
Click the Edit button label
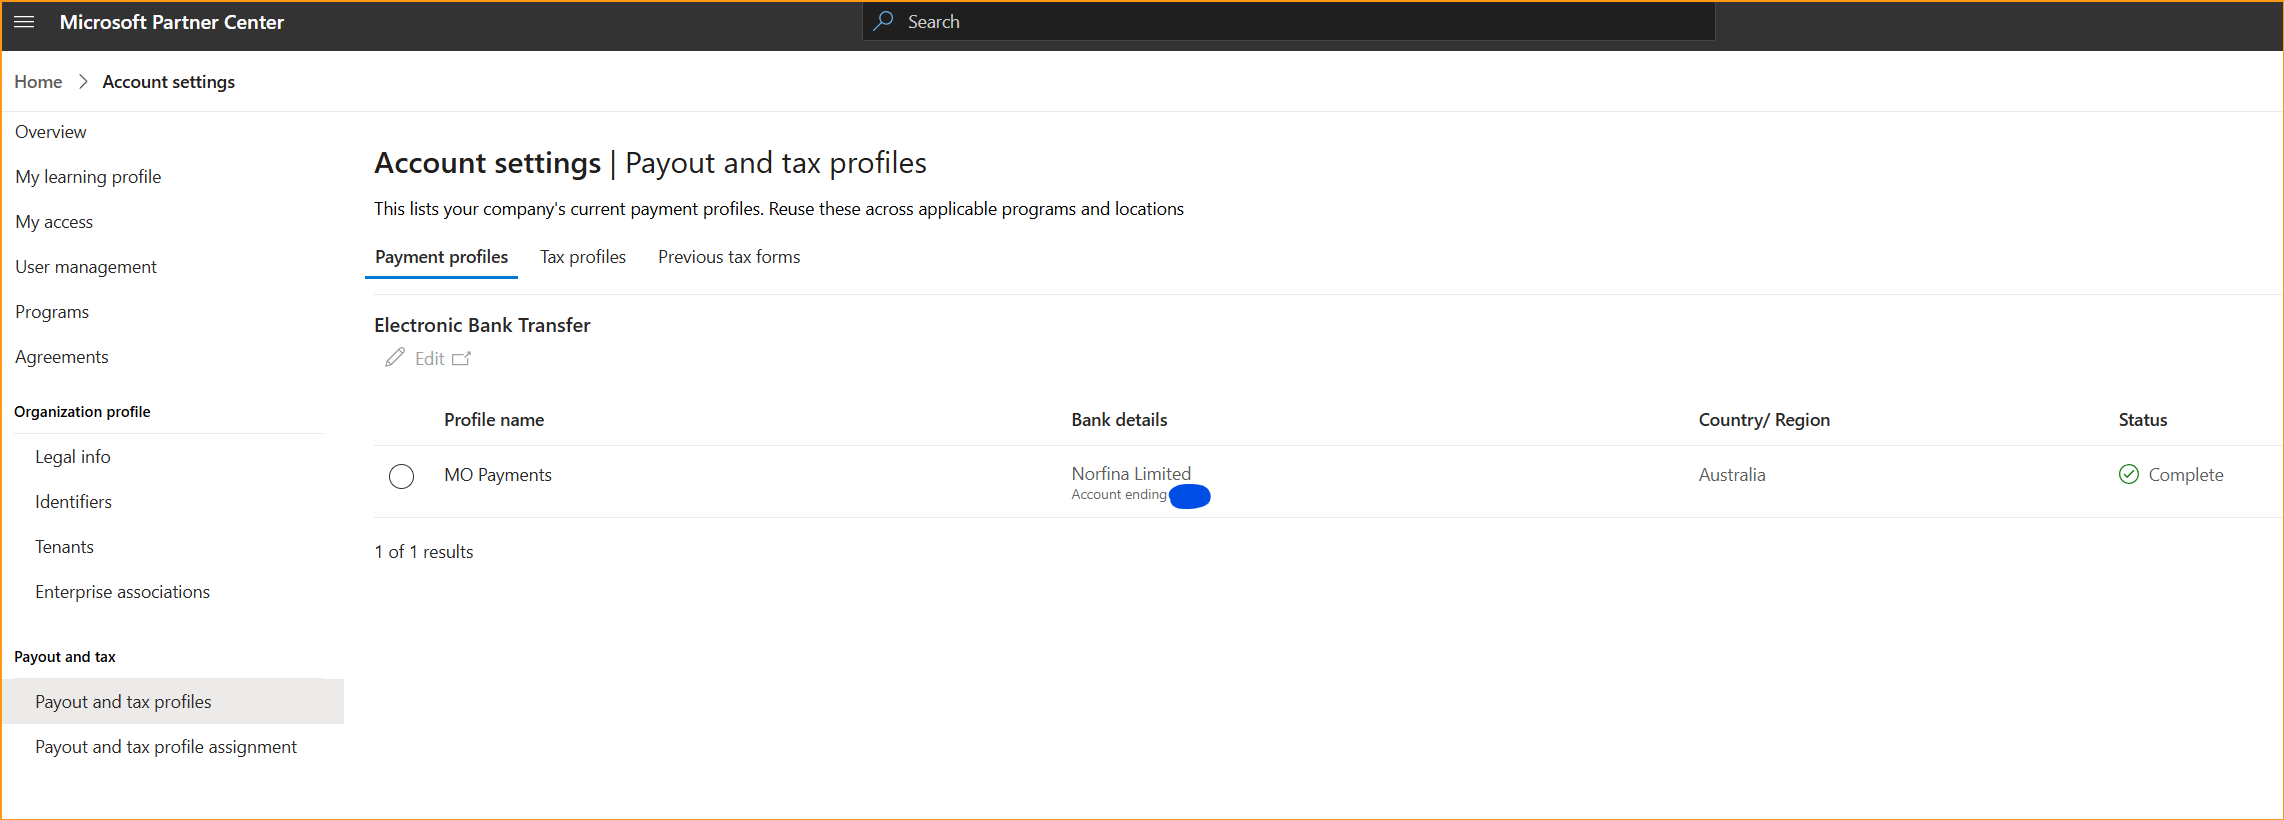430,358
